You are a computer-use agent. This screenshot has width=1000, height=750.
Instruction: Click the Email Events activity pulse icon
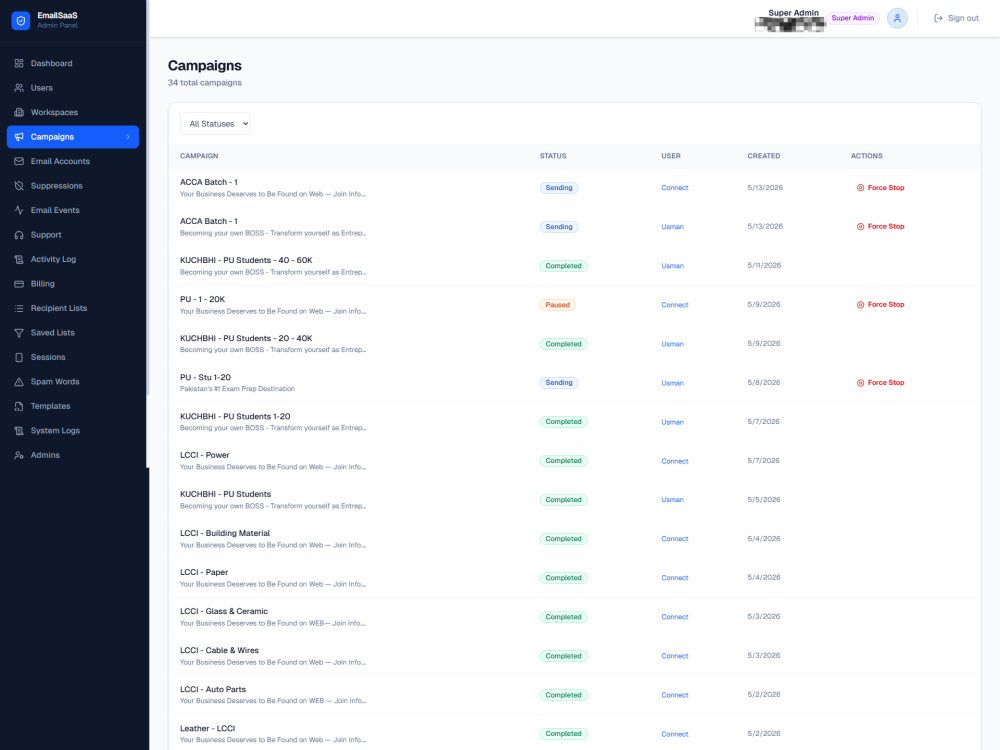[x=19, y=210]
